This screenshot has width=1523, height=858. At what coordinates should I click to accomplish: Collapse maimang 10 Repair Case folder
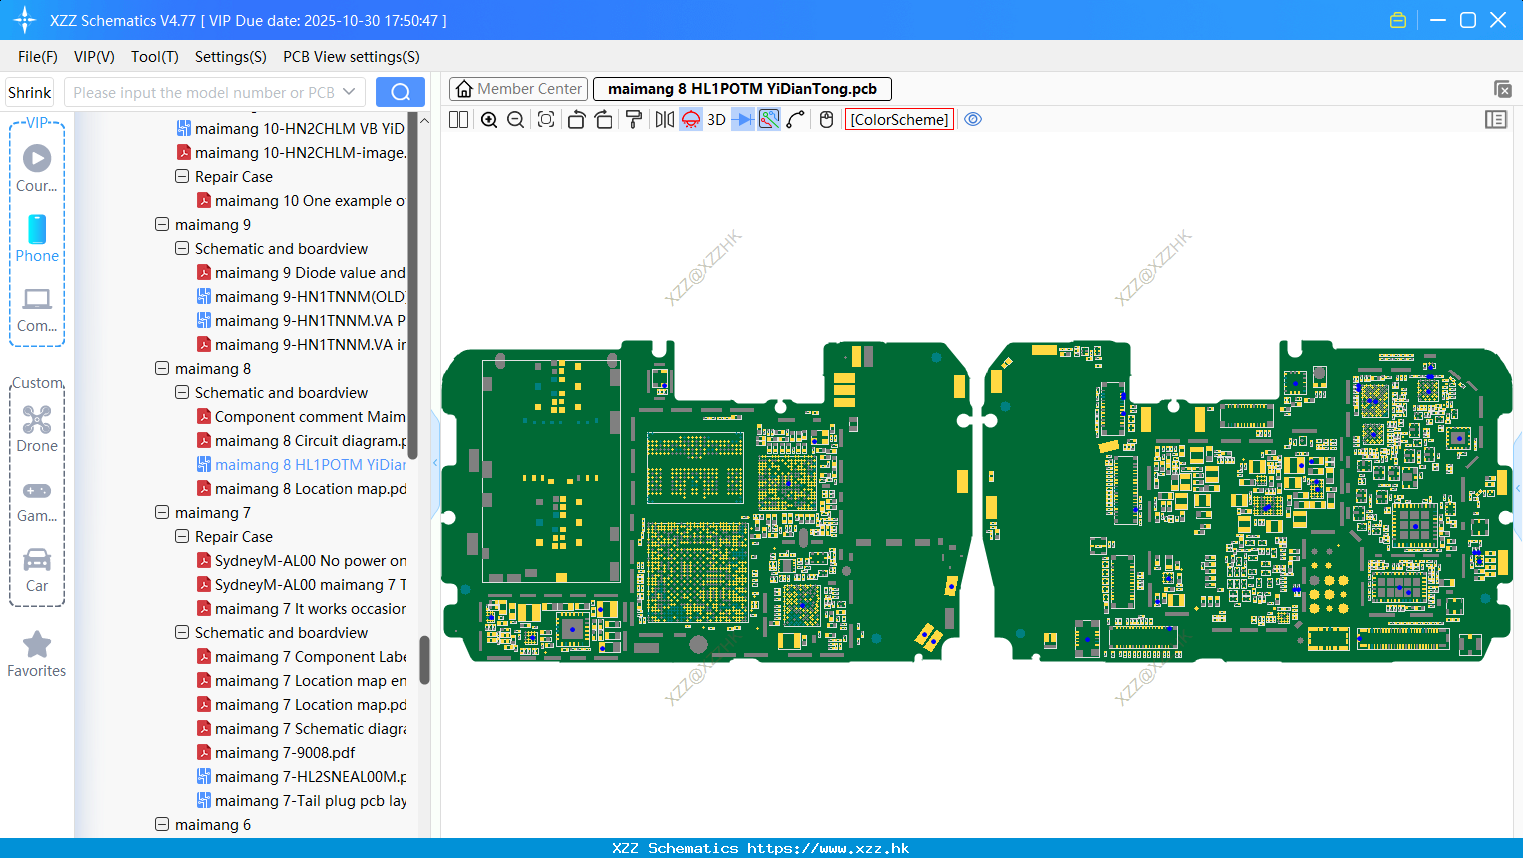point(182,177)
